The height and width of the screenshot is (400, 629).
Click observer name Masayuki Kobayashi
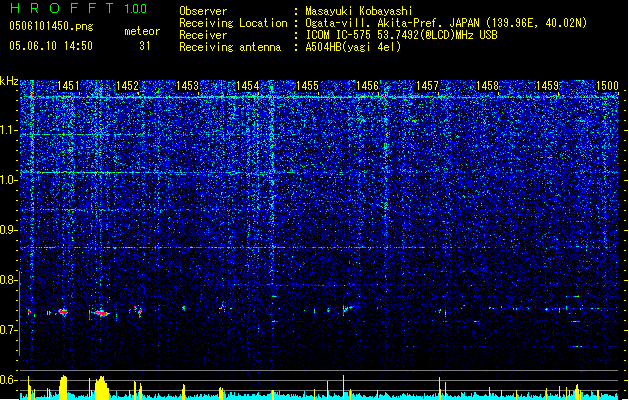[359, 11]
